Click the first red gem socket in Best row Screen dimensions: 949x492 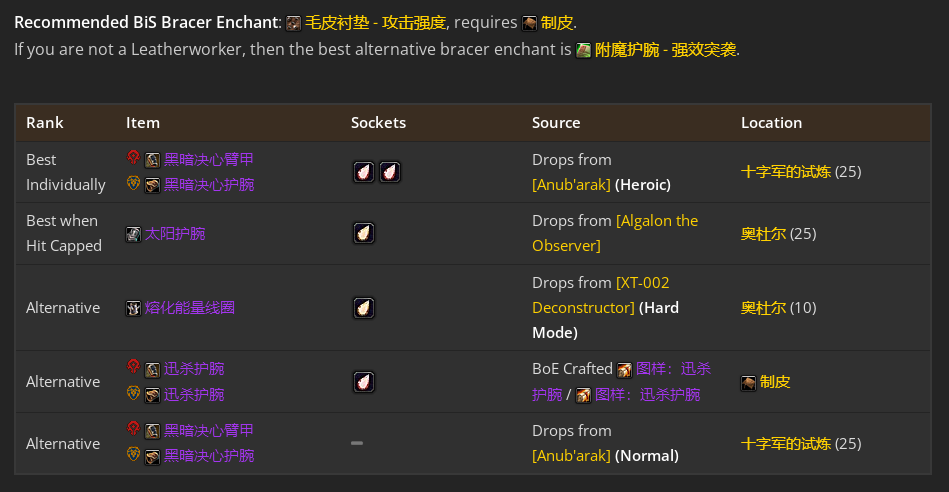[x=364, y=172]
